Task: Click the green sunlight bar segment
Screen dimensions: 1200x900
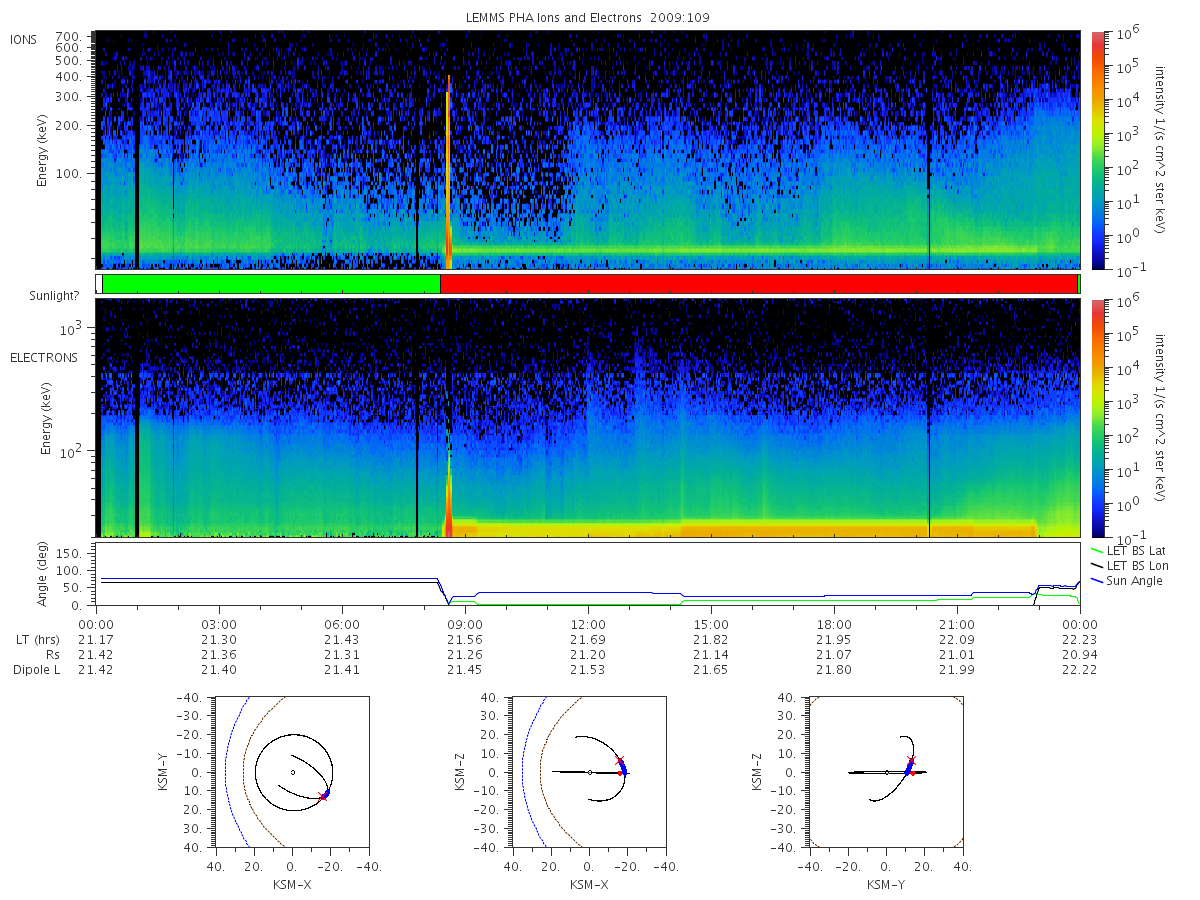Action: click(x=271, y=284)
